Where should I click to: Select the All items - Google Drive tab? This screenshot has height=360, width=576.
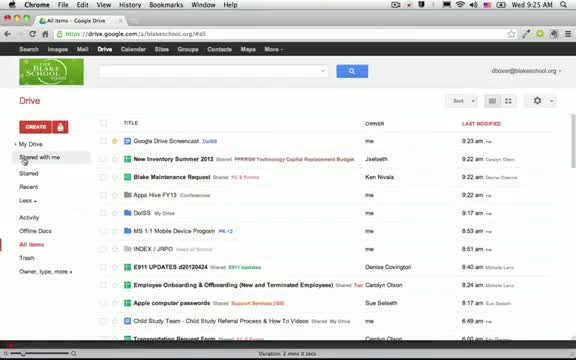tap(81, 21)
